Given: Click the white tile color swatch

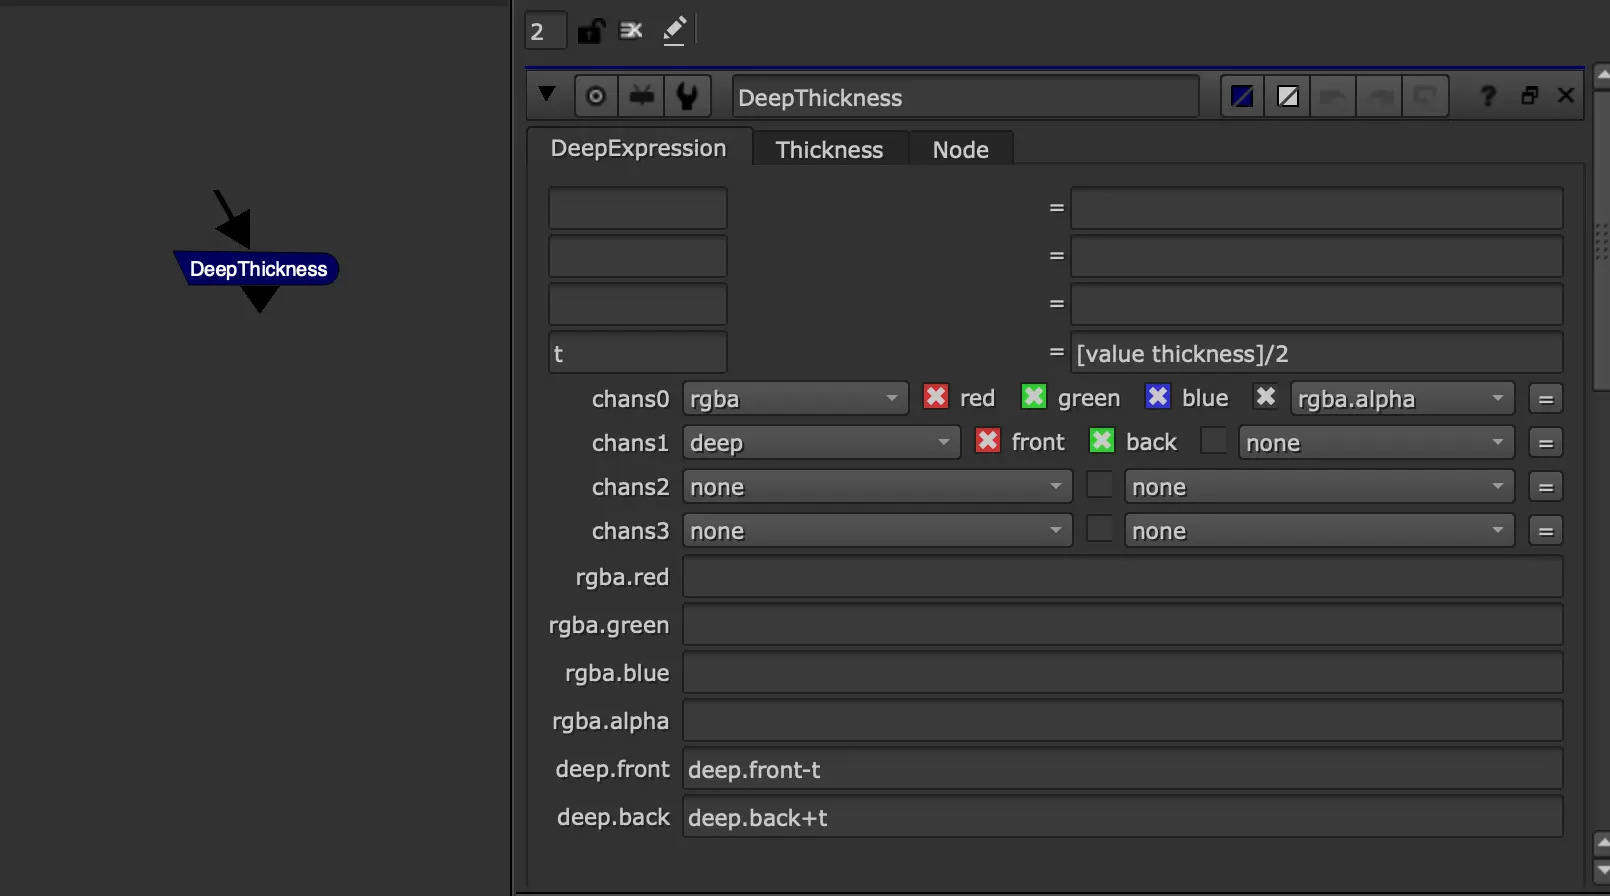Looking at the screenshot, I should 1288,97.
